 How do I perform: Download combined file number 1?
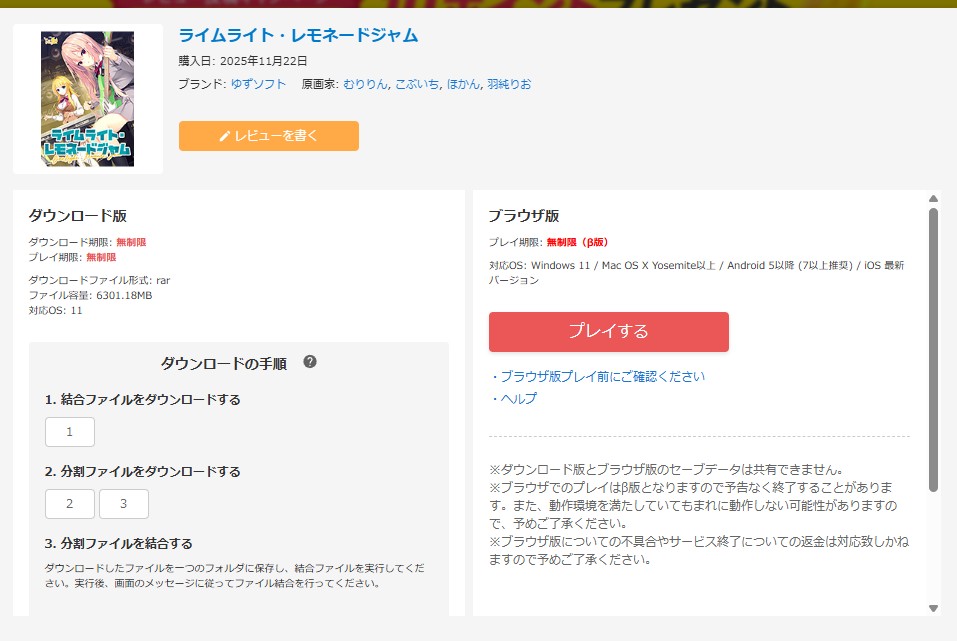point(70,432)
